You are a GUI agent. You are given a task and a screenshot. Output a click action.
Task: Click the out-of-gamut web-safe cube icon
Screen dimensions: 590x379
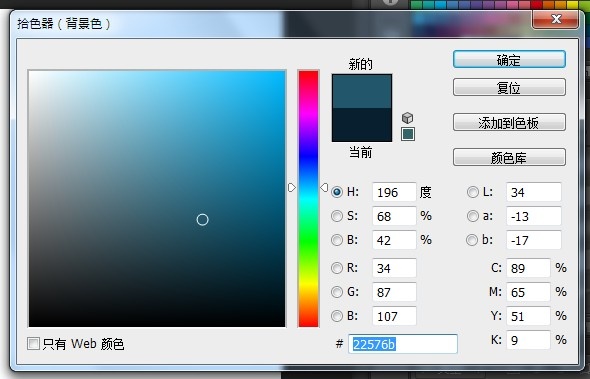click(x=408, y=118)
